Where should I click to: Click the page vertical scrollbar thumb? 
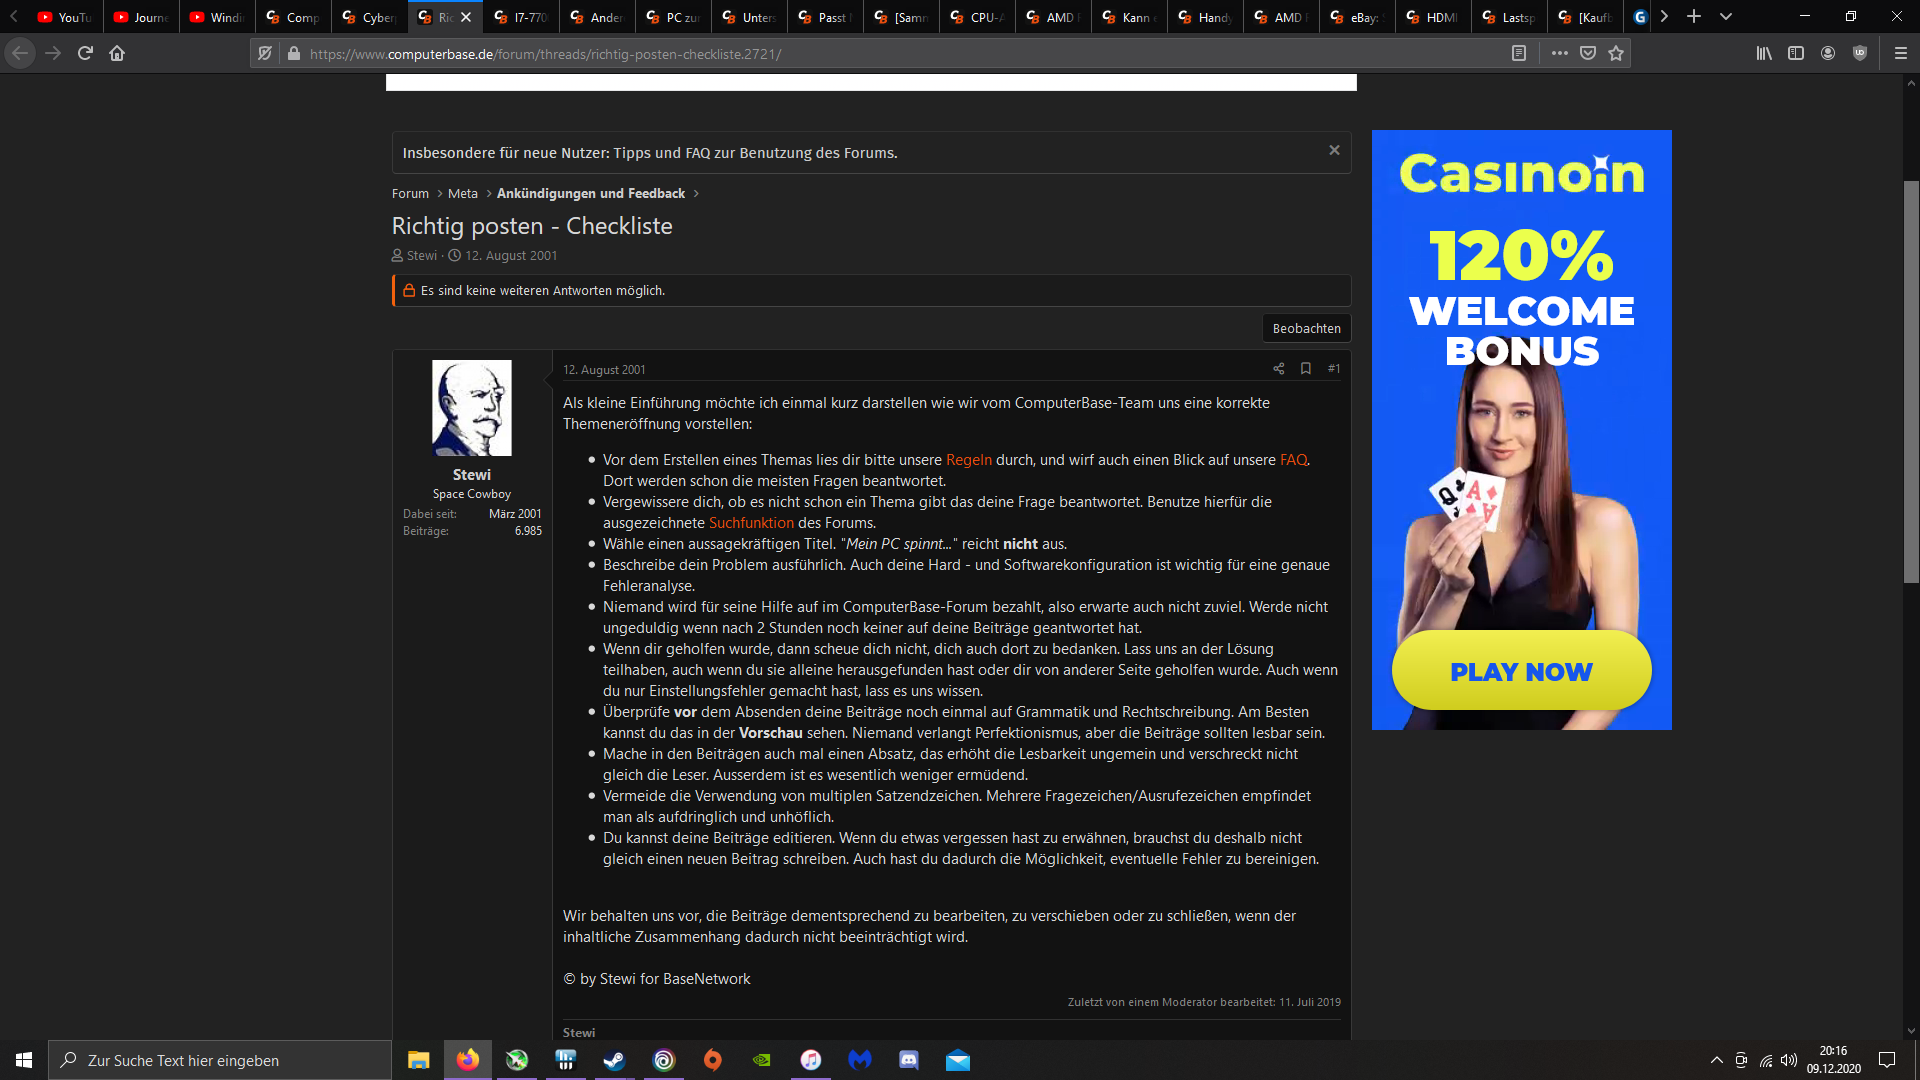click(1911, 380)
